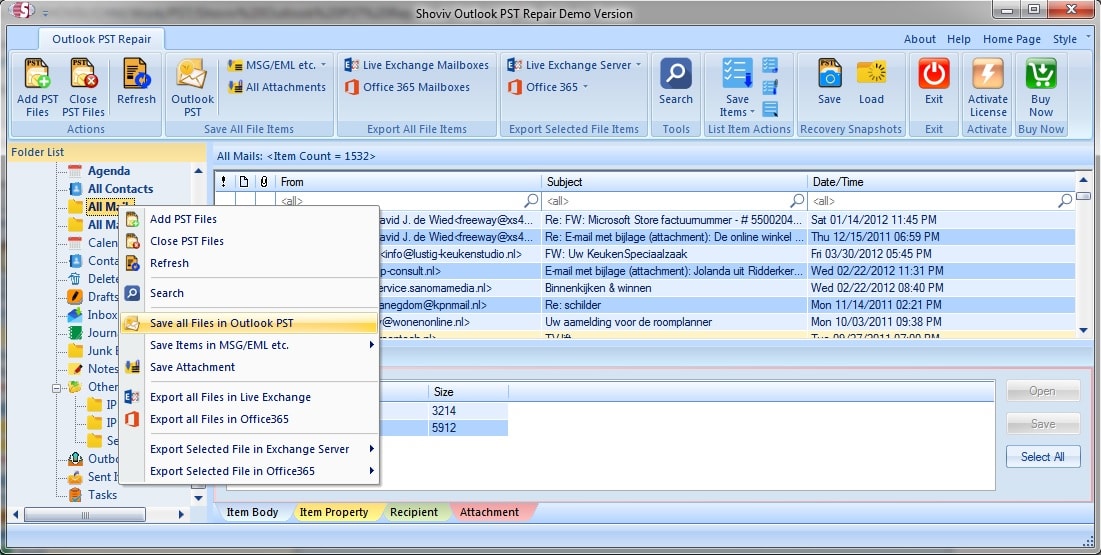Click the importance column header icon

click(223, 181)
